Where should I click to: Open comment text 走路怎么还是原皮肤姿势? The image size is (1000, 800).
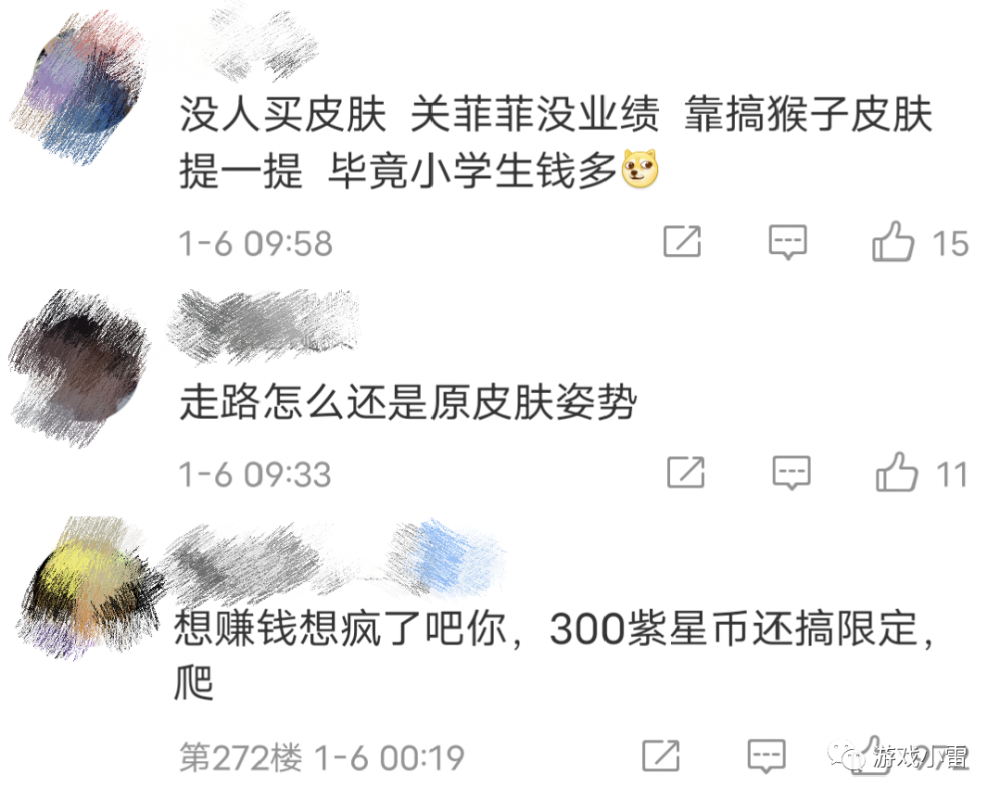point(408,402)
